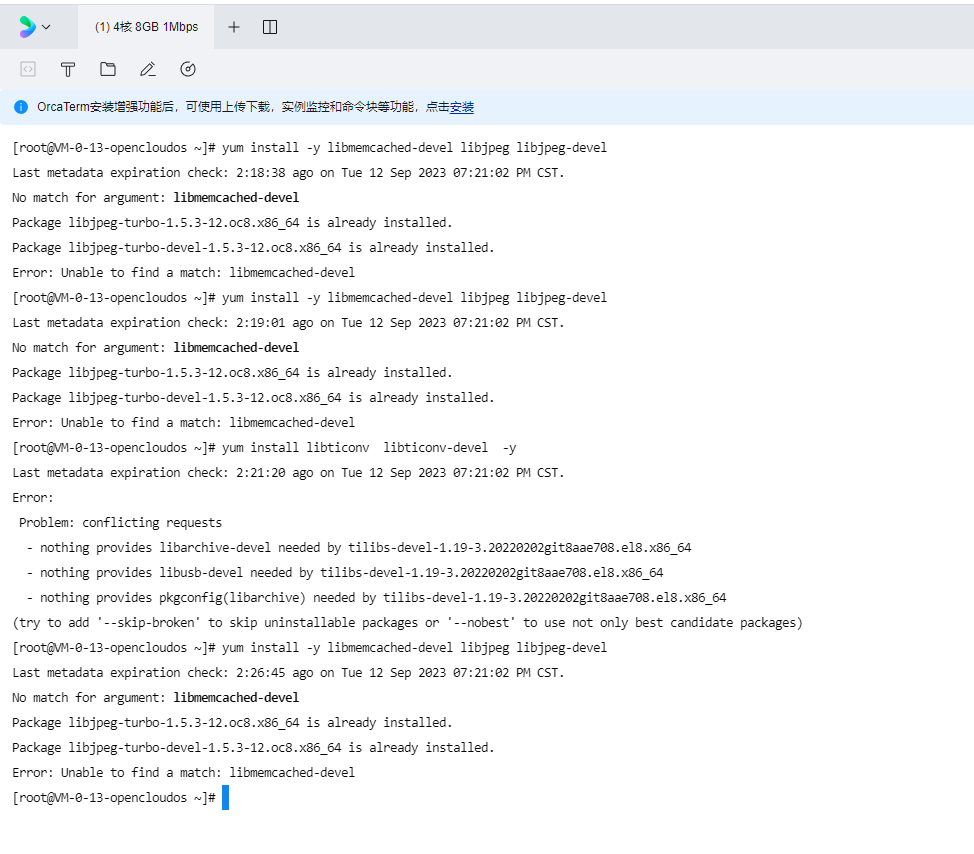Viewport: 974px width, 854px height.
Task: Toggle the split-screen layout icon
Action: 270,27
